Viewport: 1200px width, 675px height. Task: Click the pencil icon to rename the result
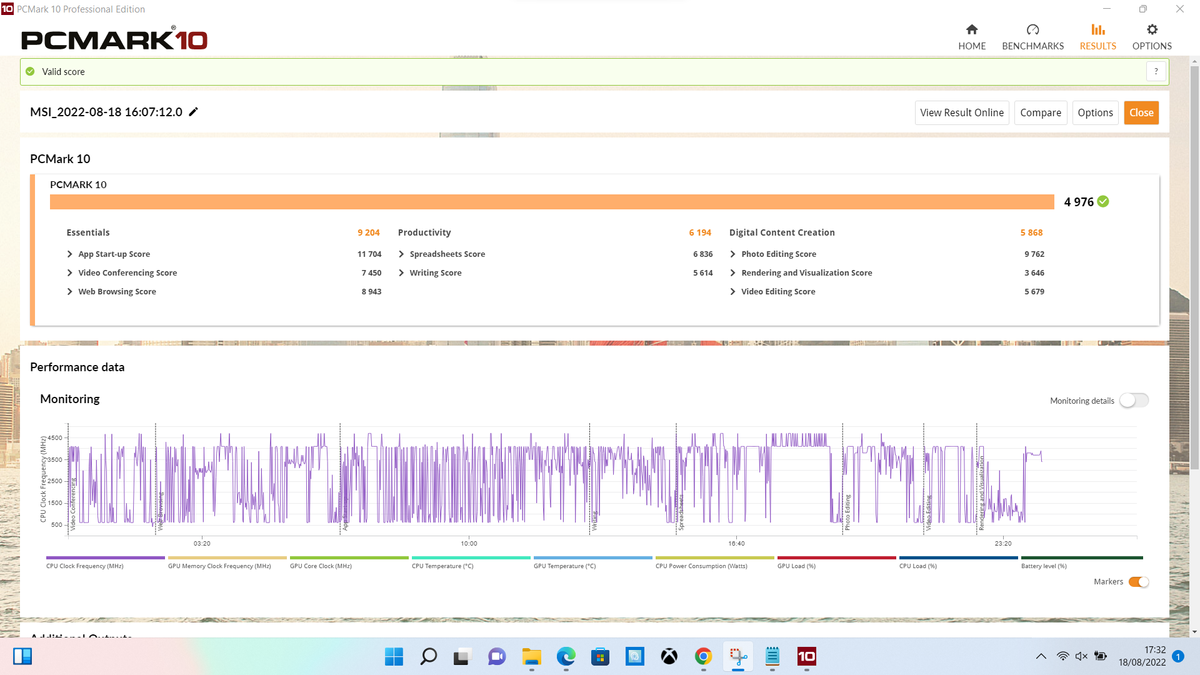[x=193, y=112]
